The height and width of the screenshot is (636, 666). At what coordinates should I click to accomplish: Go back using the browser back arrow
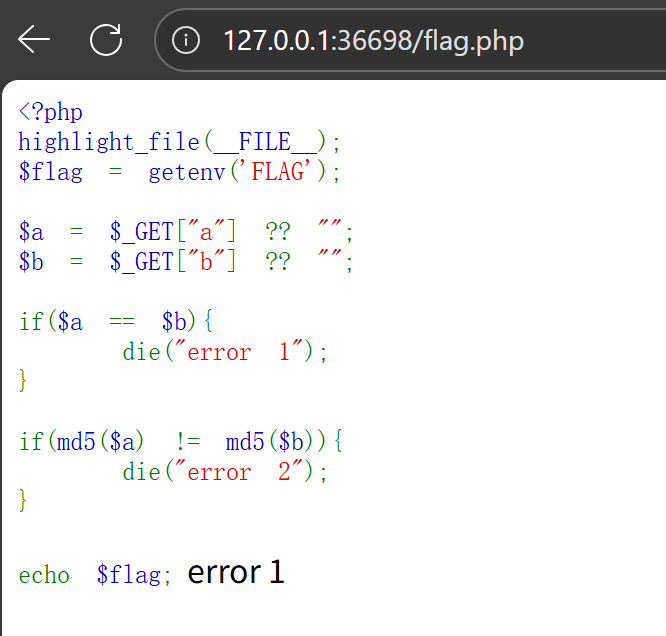coord(34,40)
